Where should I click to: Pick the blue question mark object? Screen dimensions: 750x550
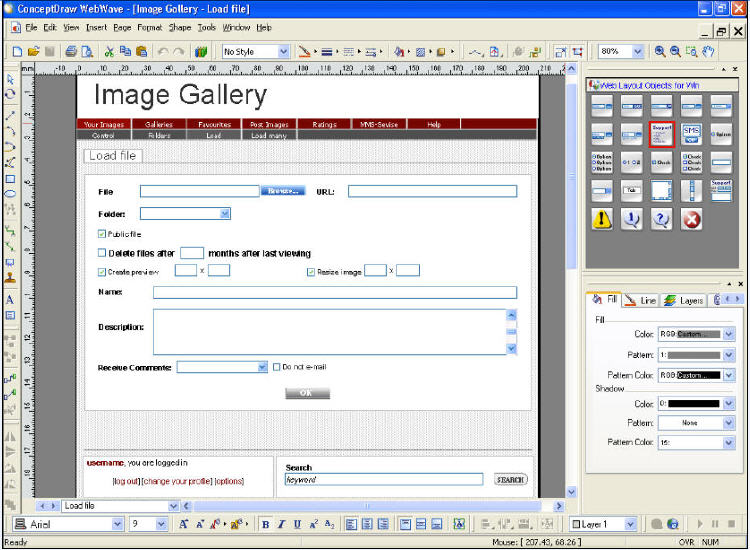662,219
